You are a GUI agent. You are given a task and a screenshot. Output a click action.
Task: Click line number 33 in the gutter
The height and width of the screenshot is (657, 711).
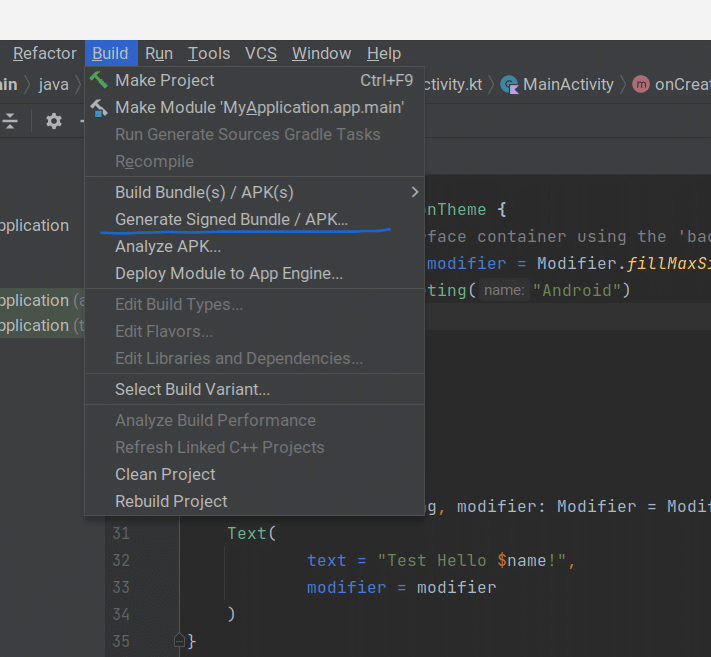click(121, 587)
